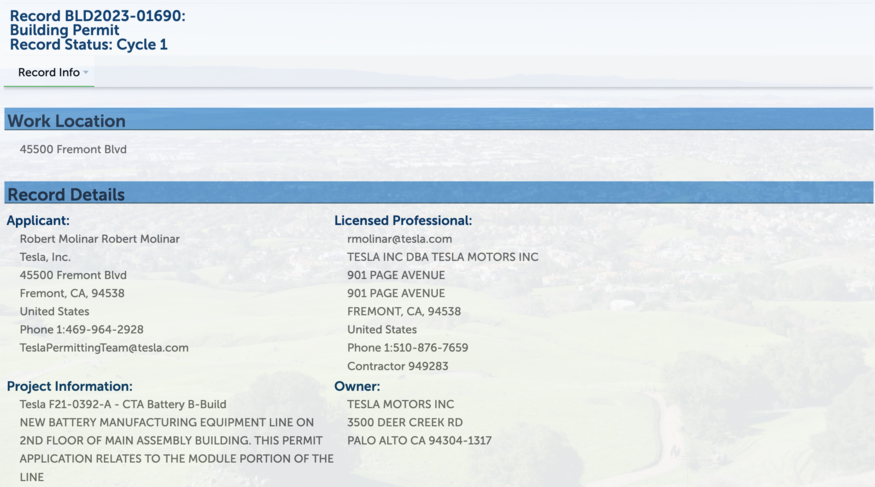This screenshot has height=487, width=875.
Task: Click rmolinar@tesla.com email
Action: 400,239
